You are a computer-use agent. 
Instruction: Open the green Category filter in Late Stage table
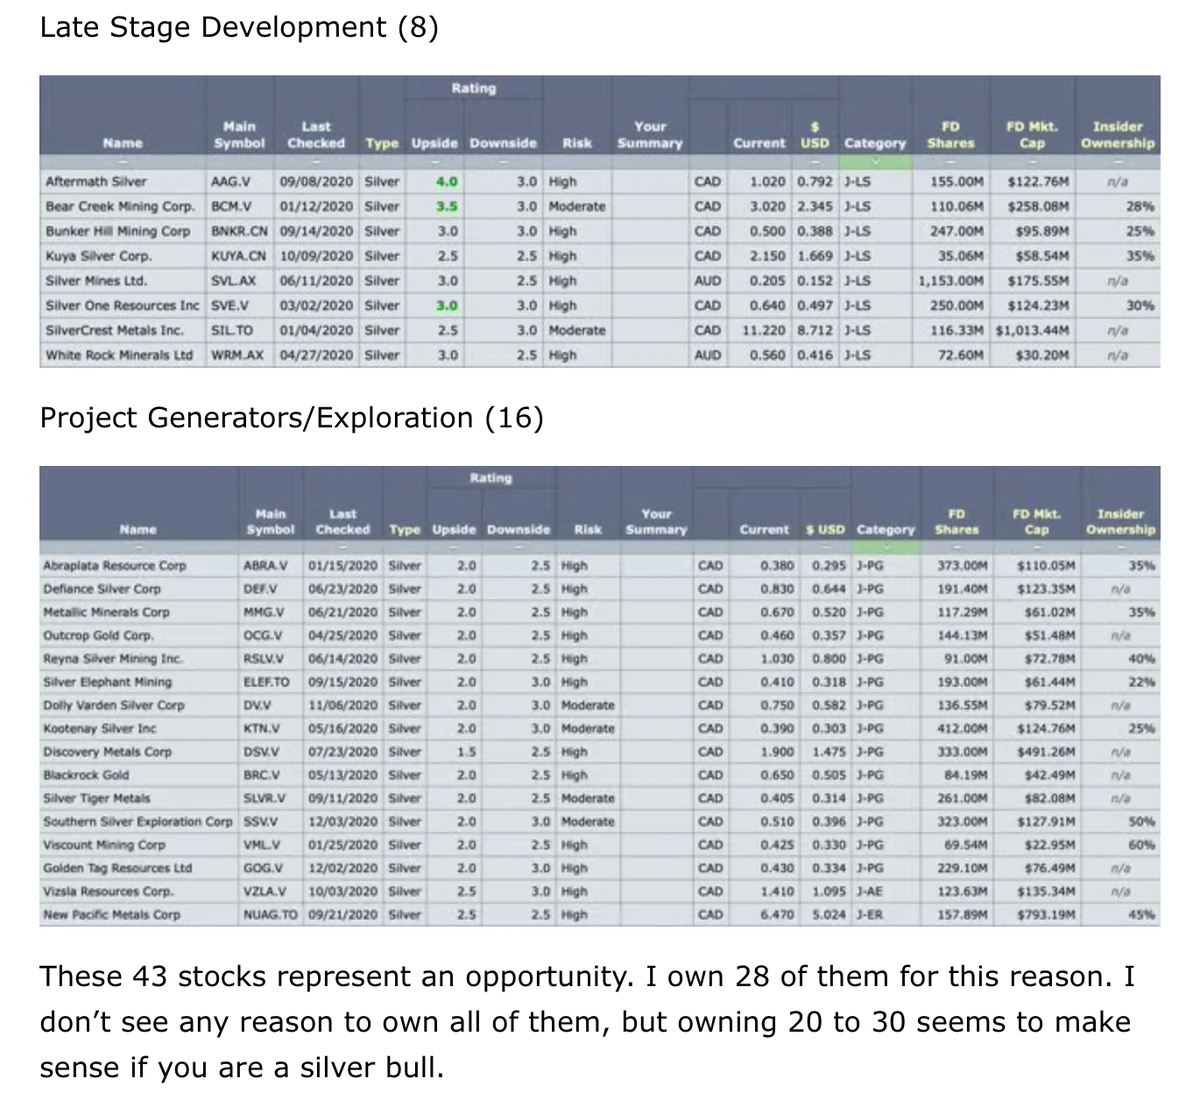tap(875, 162)
